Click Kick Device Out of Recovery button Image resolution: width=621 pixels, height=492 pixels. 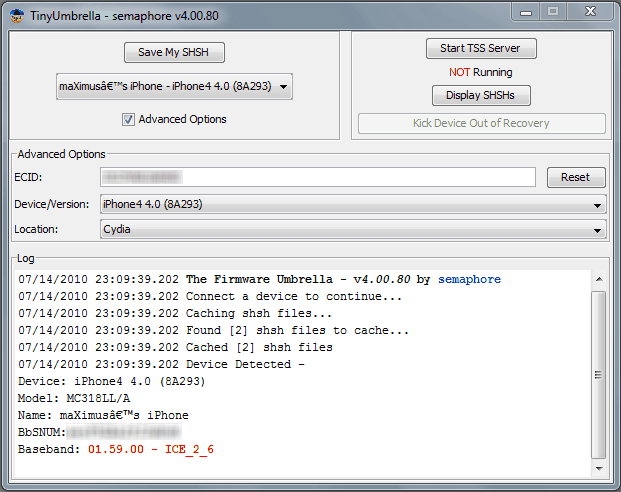coord(482,123)
